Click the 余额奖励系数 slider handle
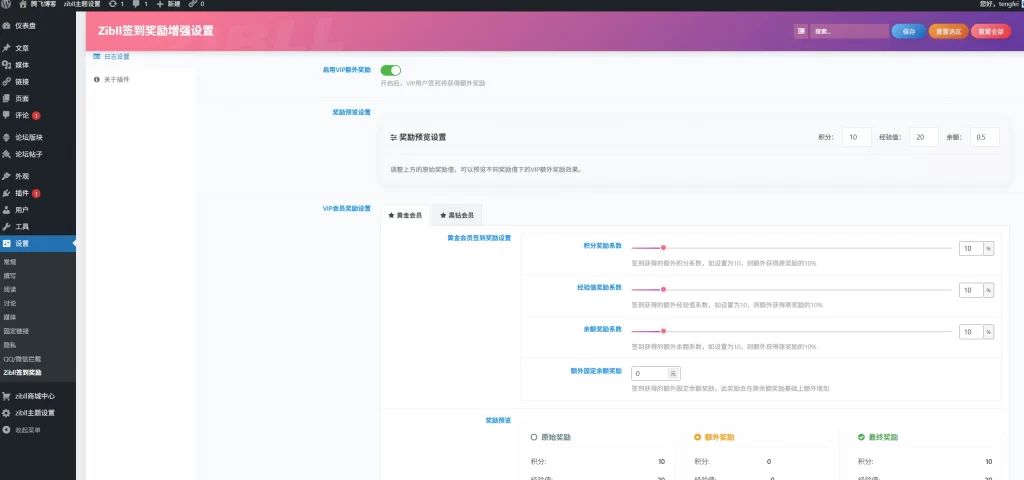The height and width of the screenshot is (480, 1024). coord(663,331)
